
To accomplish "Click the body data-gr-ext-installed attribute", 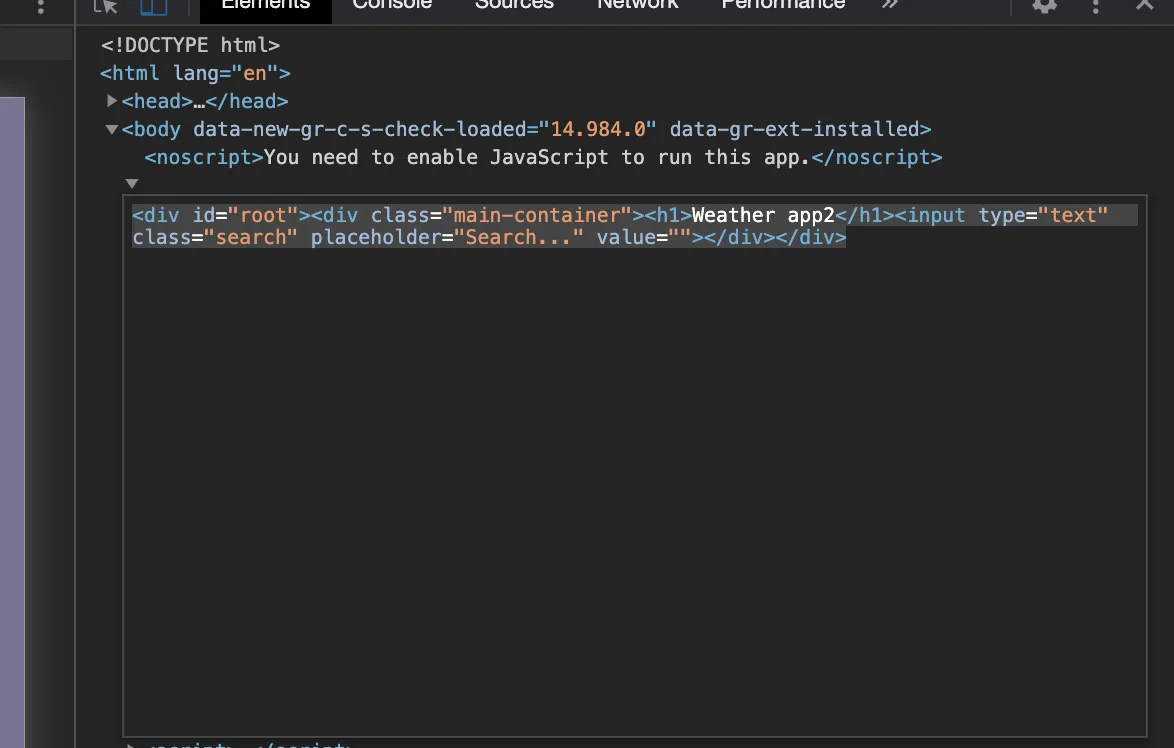I will point(794,129).
